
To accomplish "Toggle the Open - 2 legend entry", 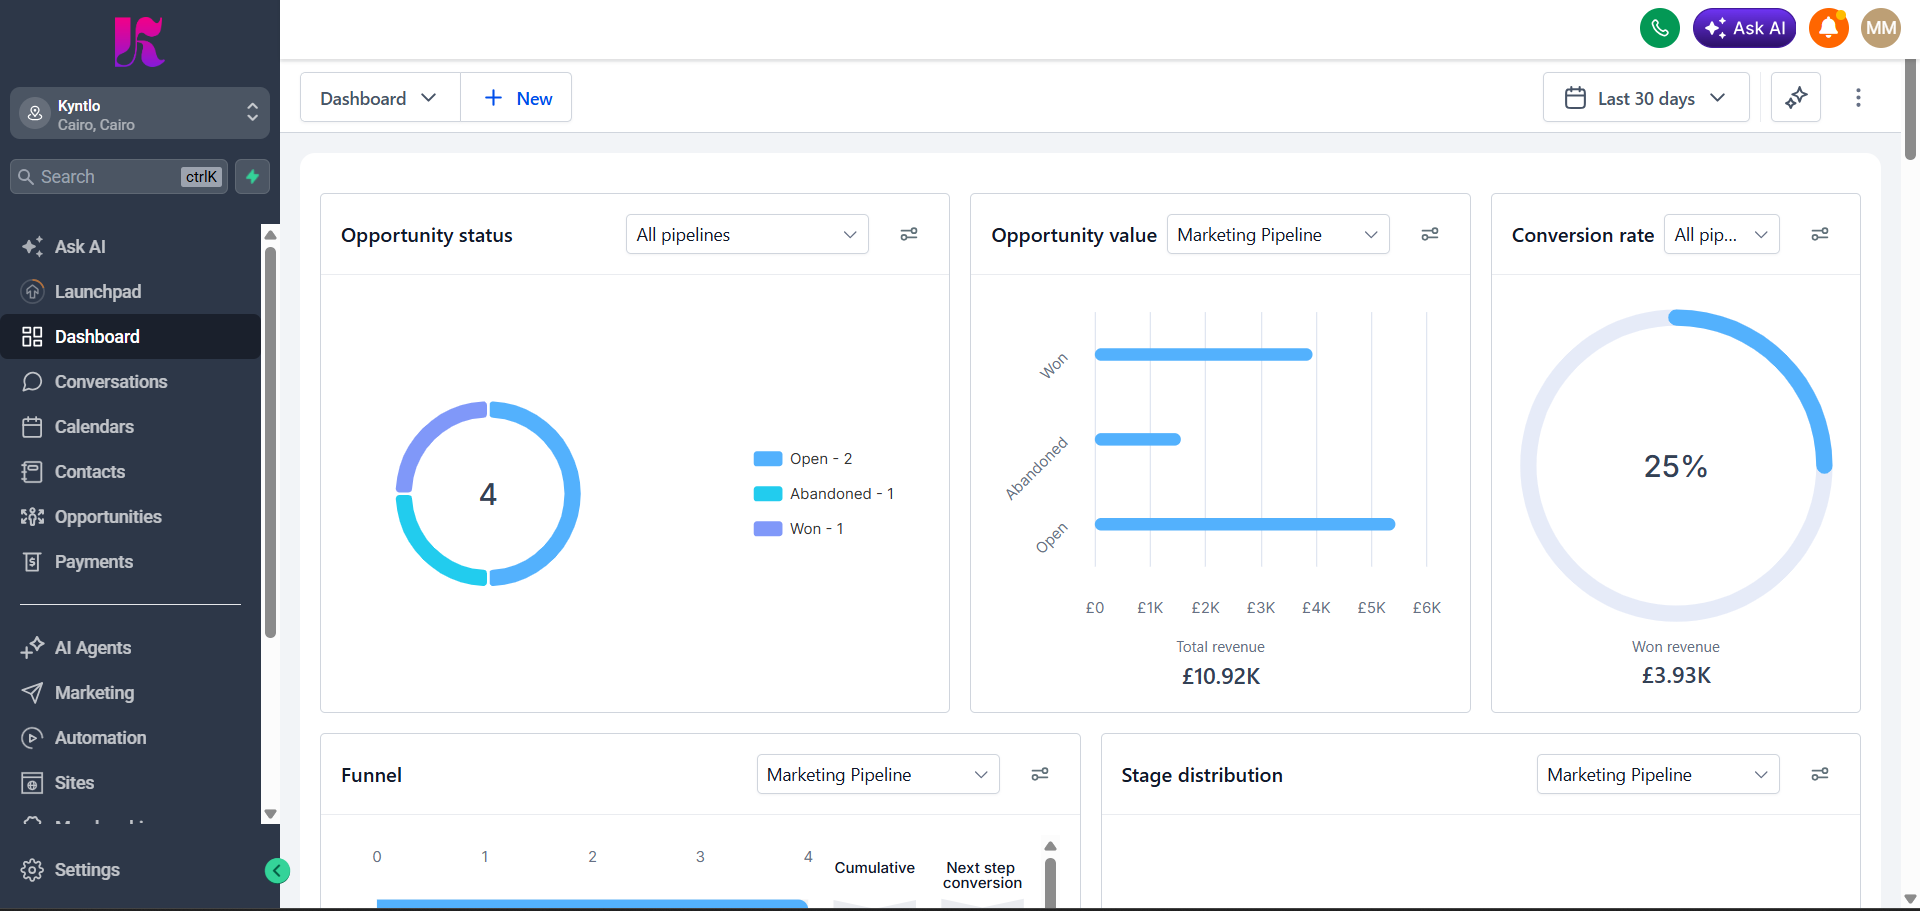I will point(803,458).
